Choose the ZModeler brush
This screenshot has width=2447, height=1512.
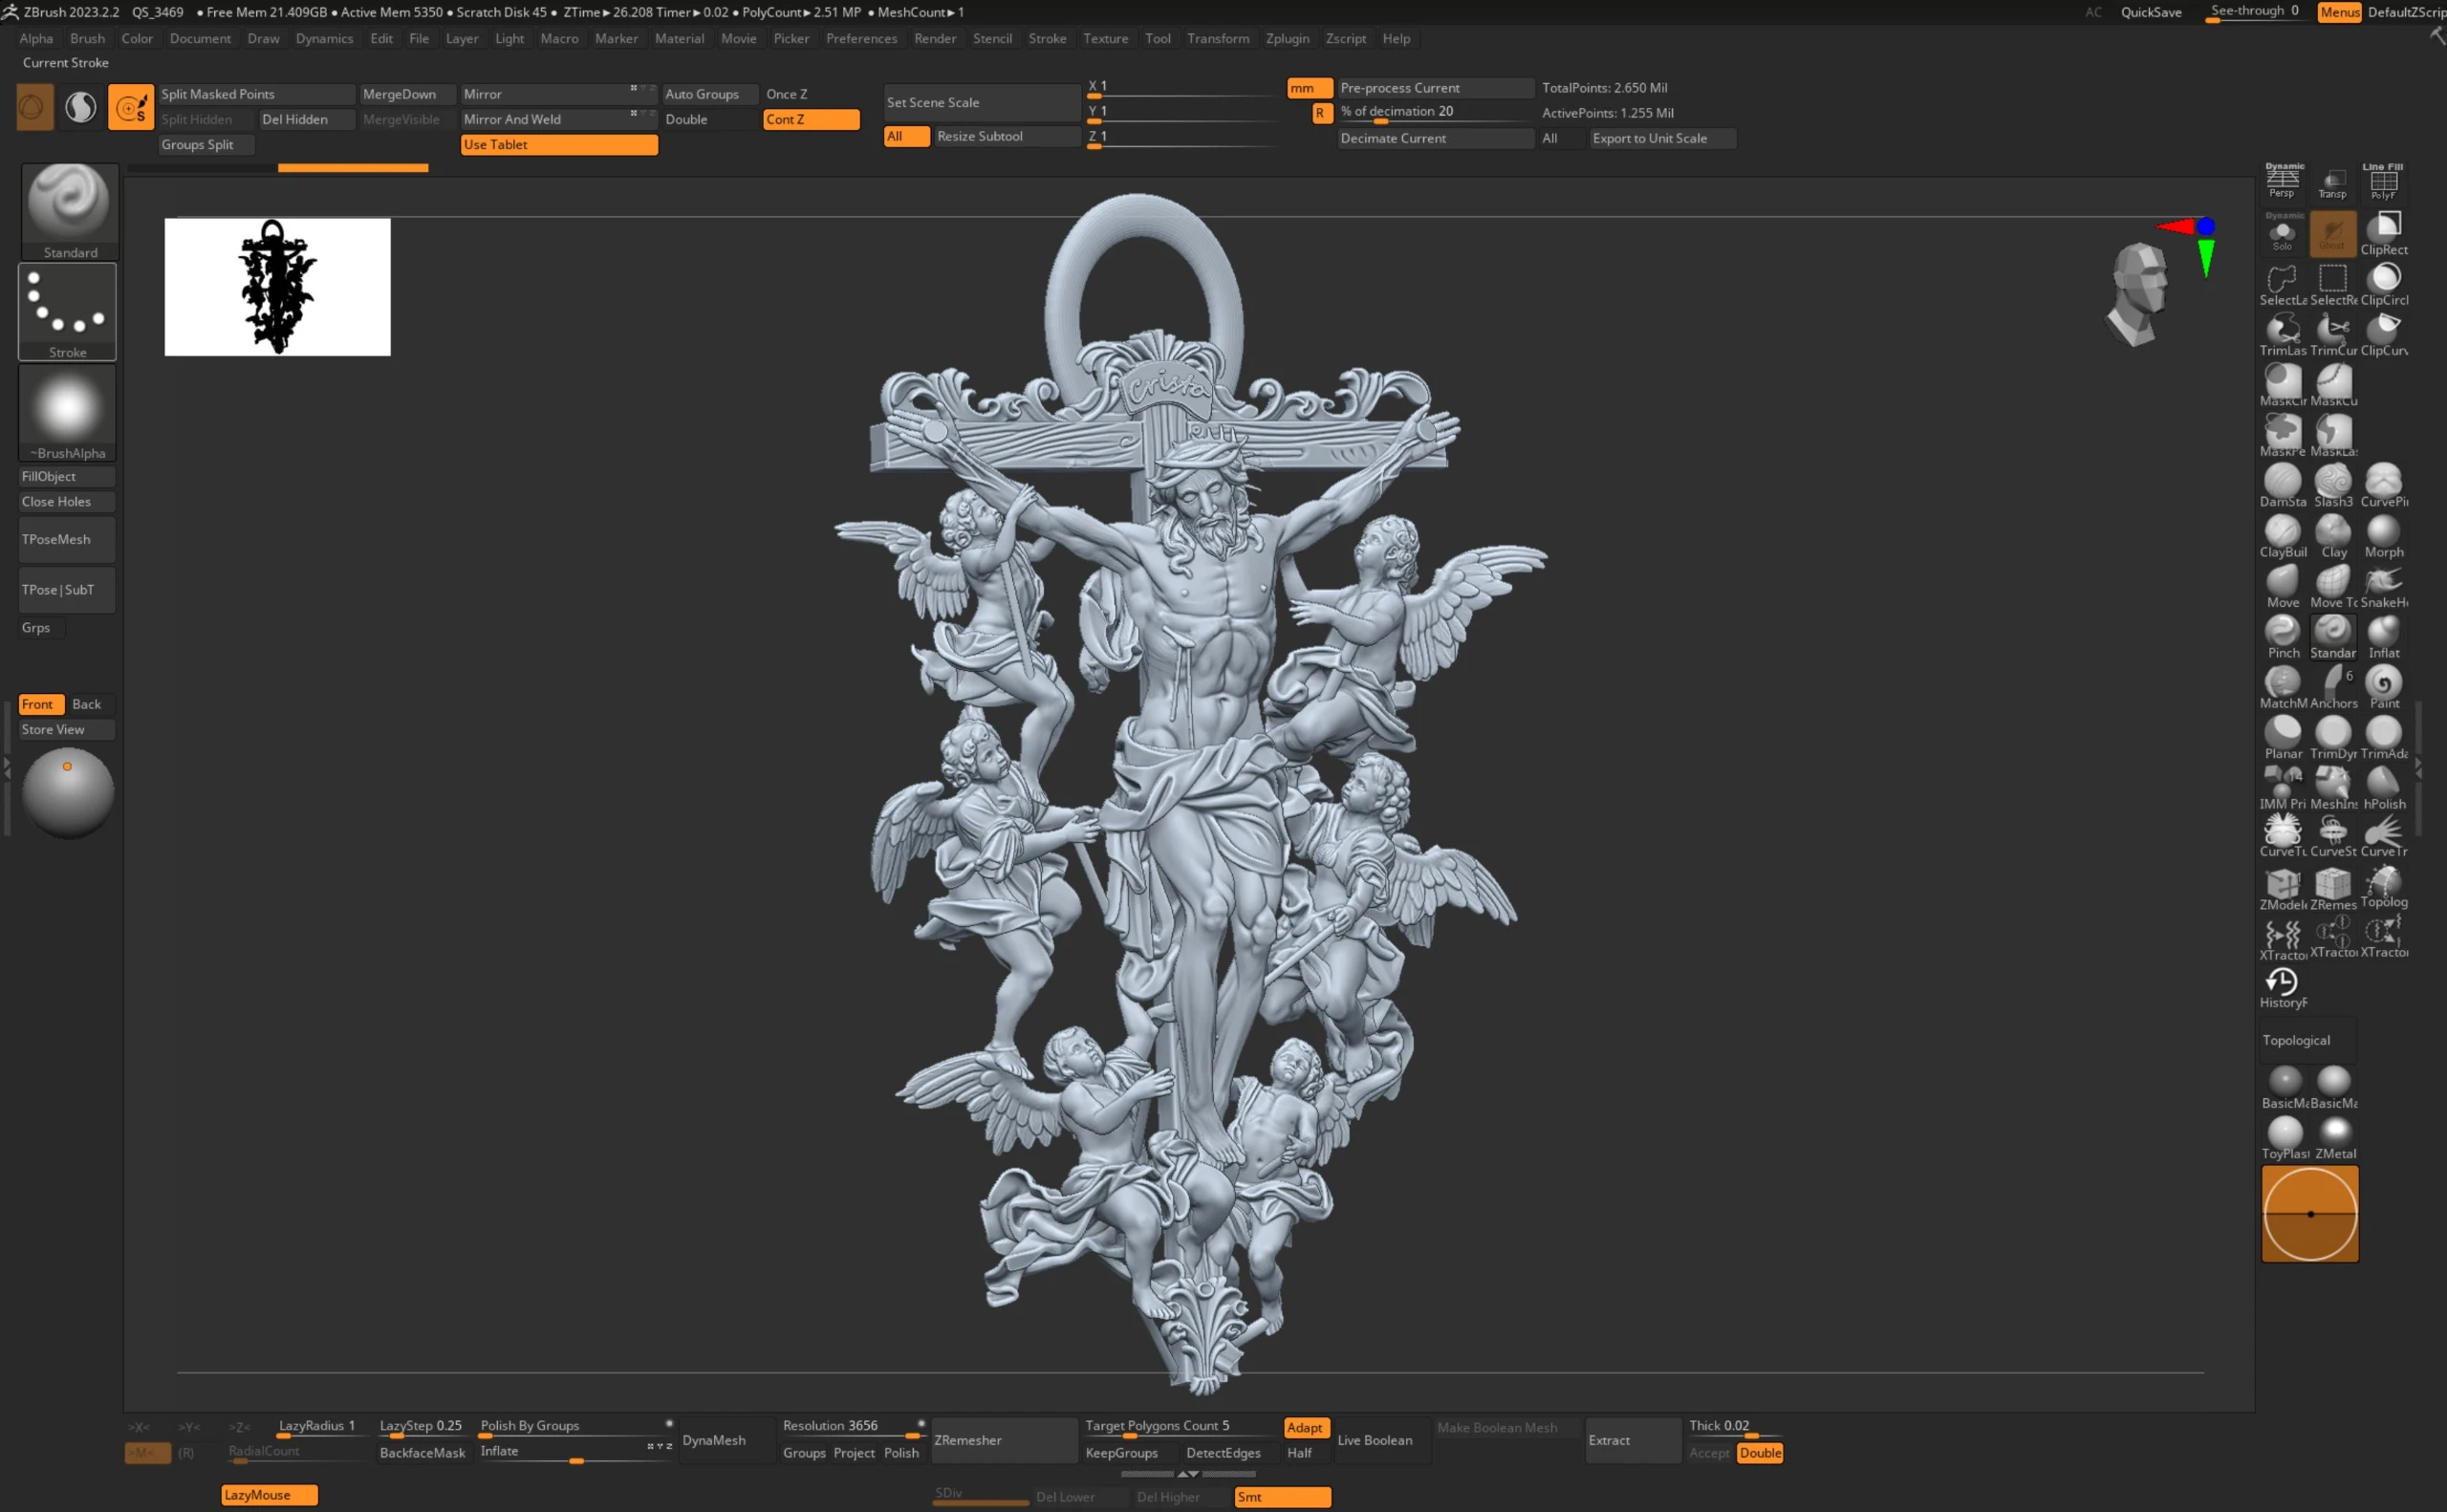pyautogui.click(x=2282, y=889)
